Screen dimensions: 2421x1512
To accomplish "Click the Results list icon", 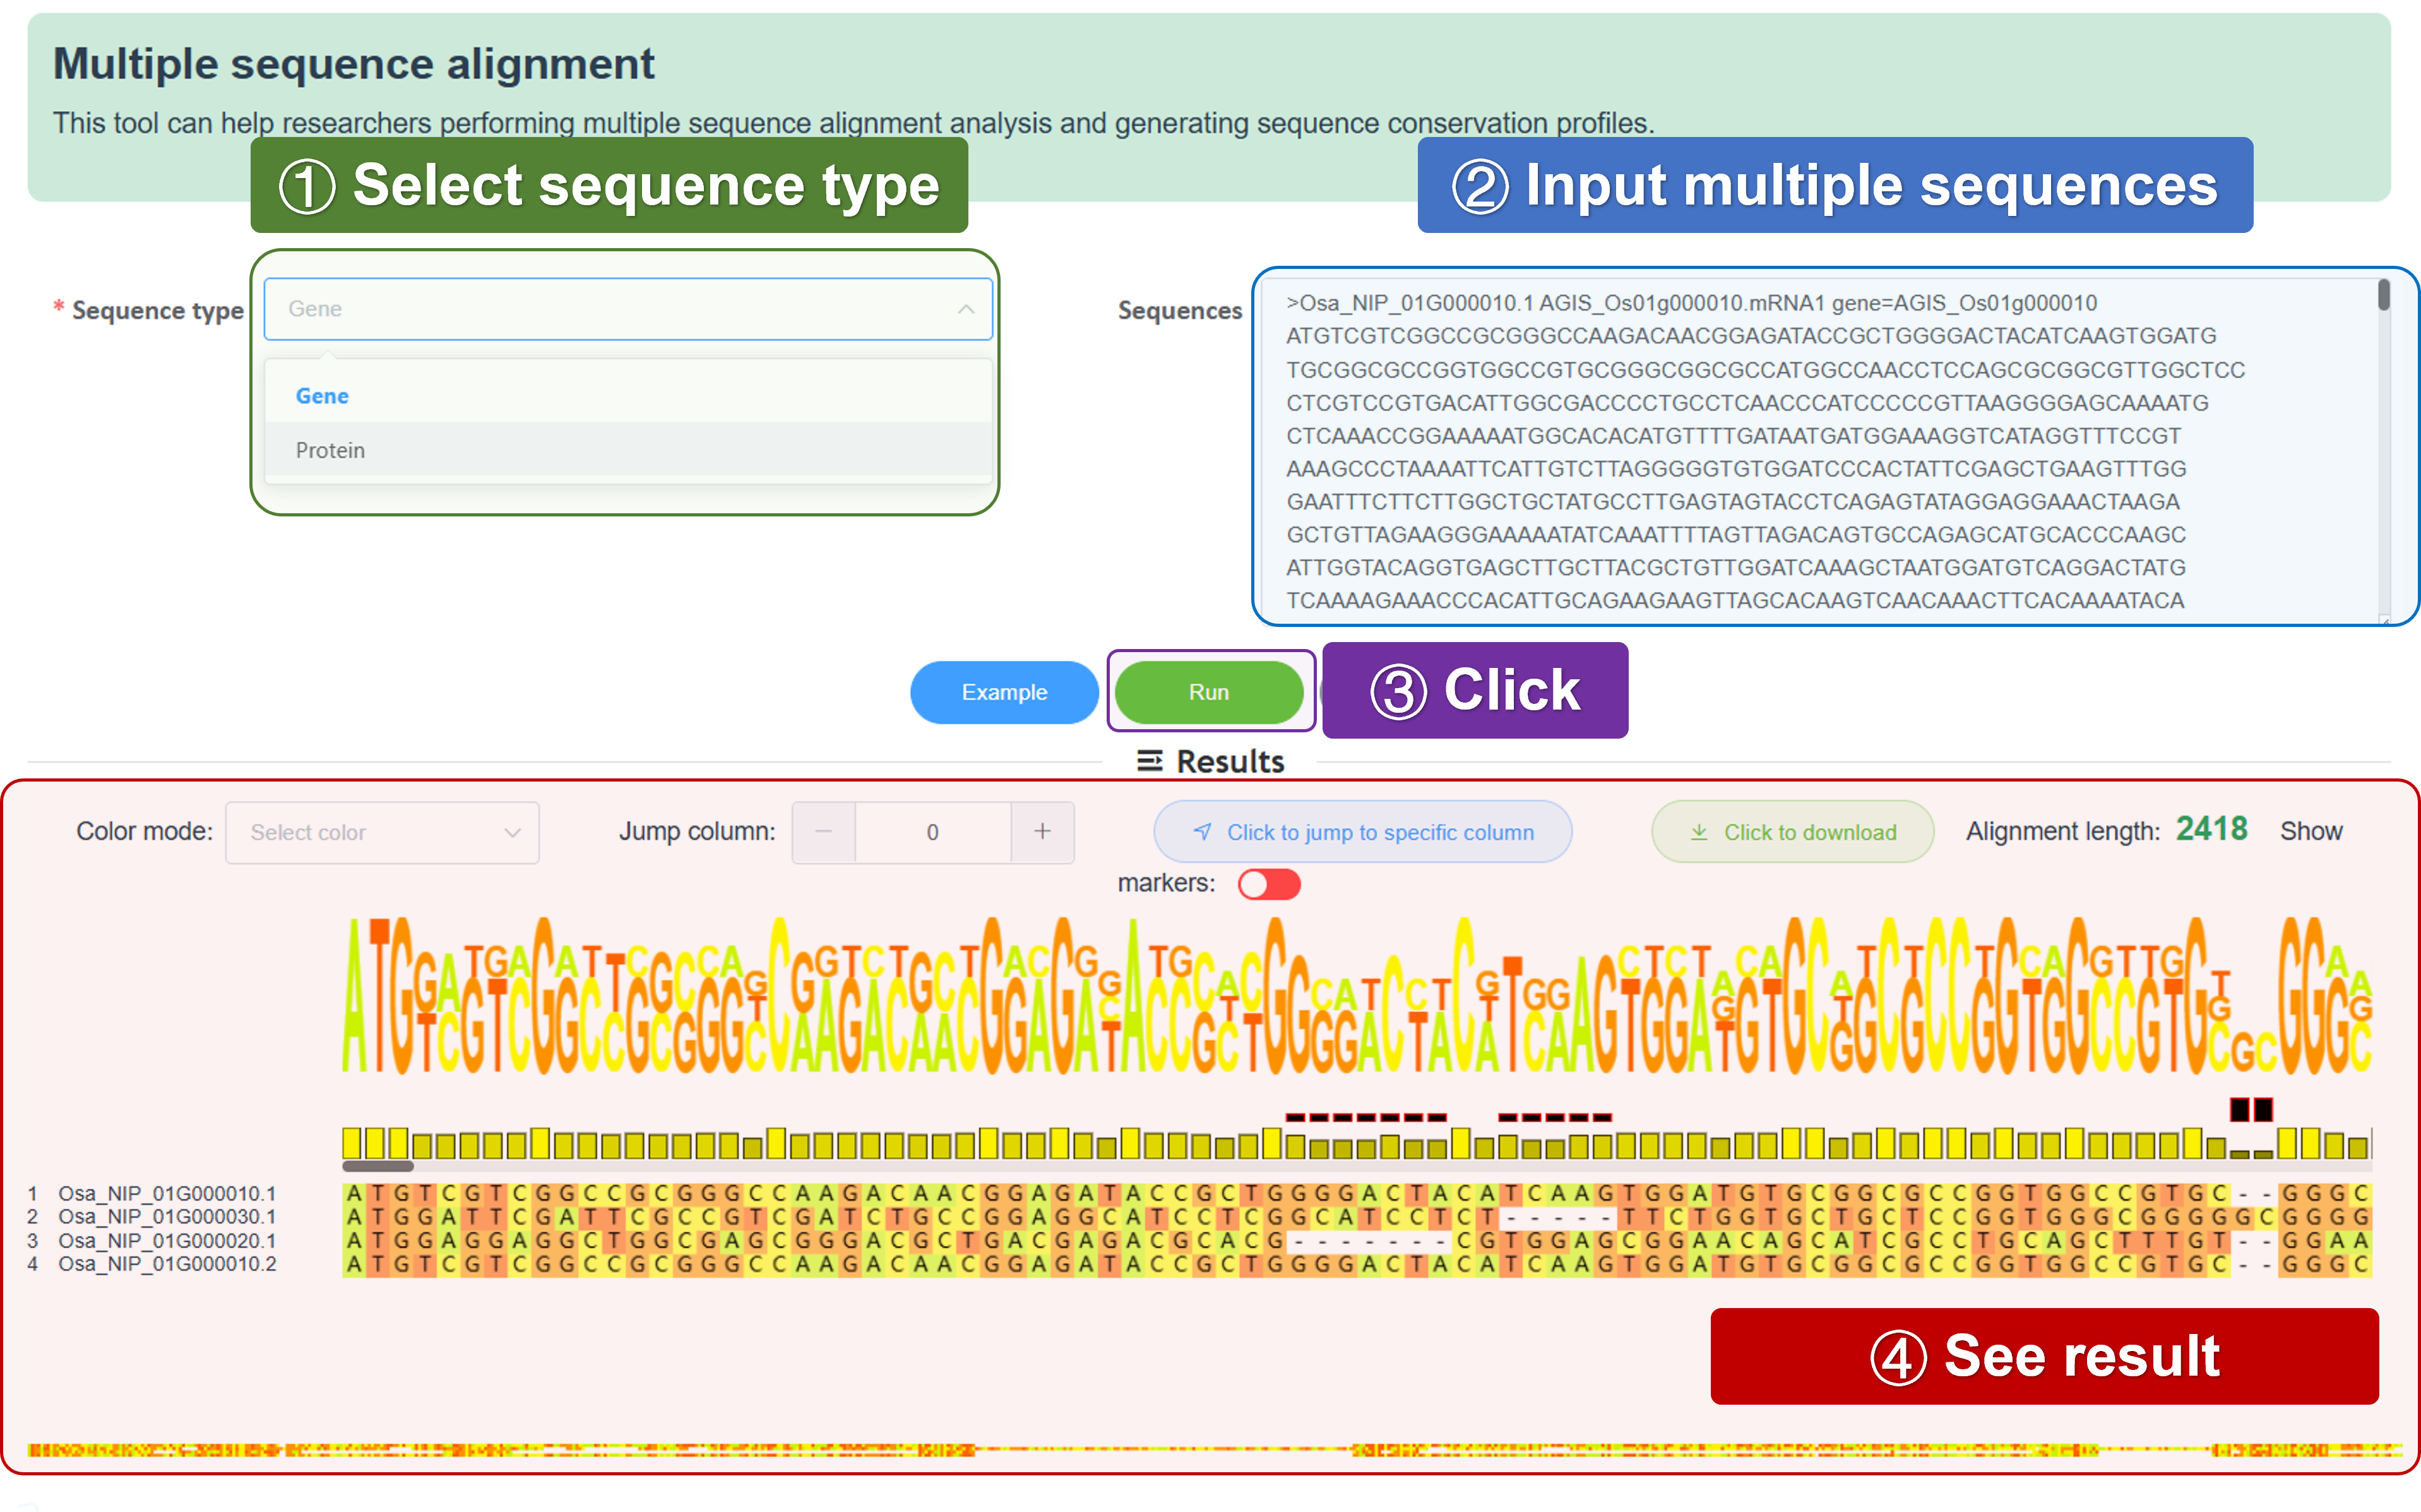I will pyautogui.click(x=1149, y=761).
